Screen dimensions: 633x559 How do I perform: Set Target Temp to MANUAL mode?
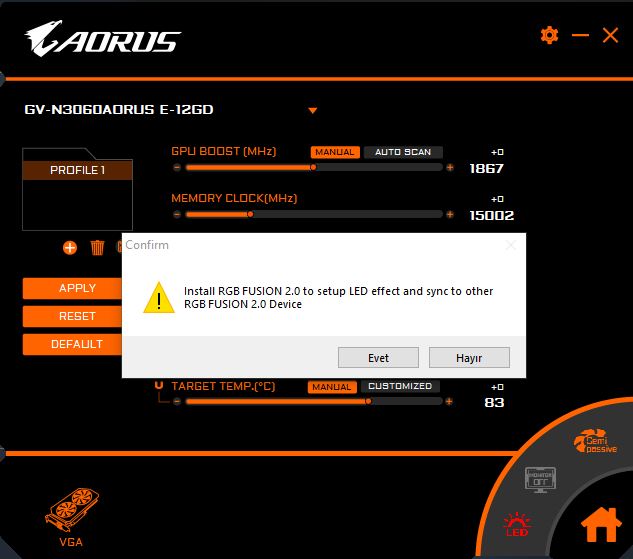[332, 387]
